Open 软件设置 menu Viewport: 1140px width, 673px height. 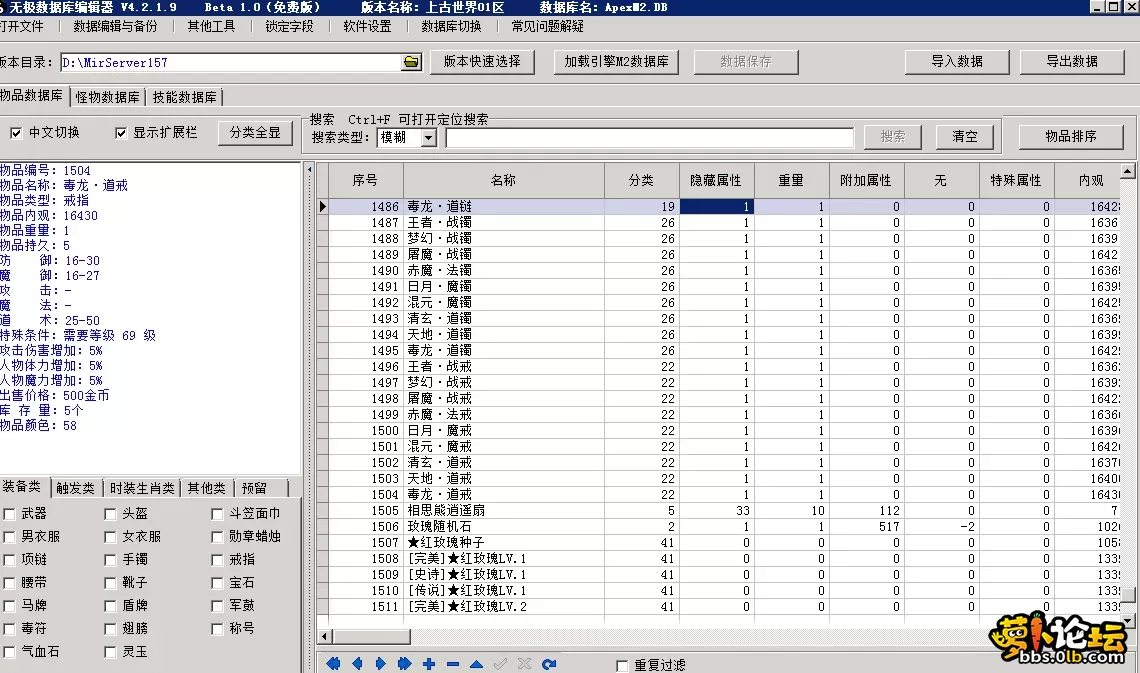367,26
